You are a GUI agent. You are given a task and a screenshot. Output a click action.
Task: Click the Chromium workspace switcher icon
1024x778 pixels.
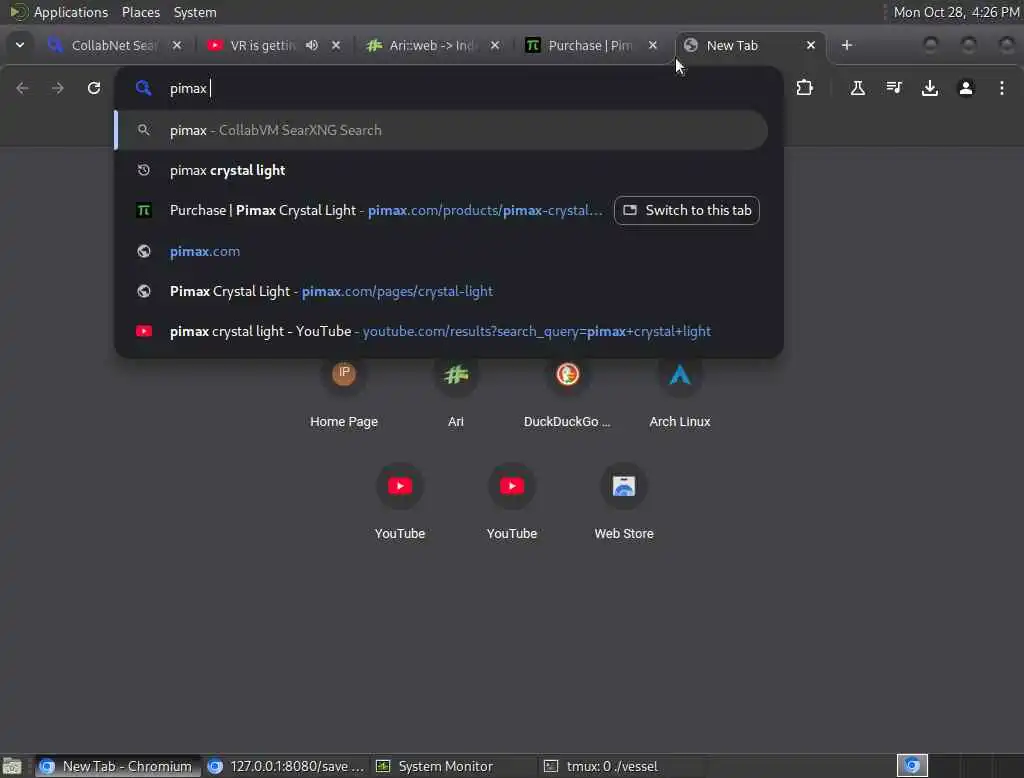click(x=912, y=765)
